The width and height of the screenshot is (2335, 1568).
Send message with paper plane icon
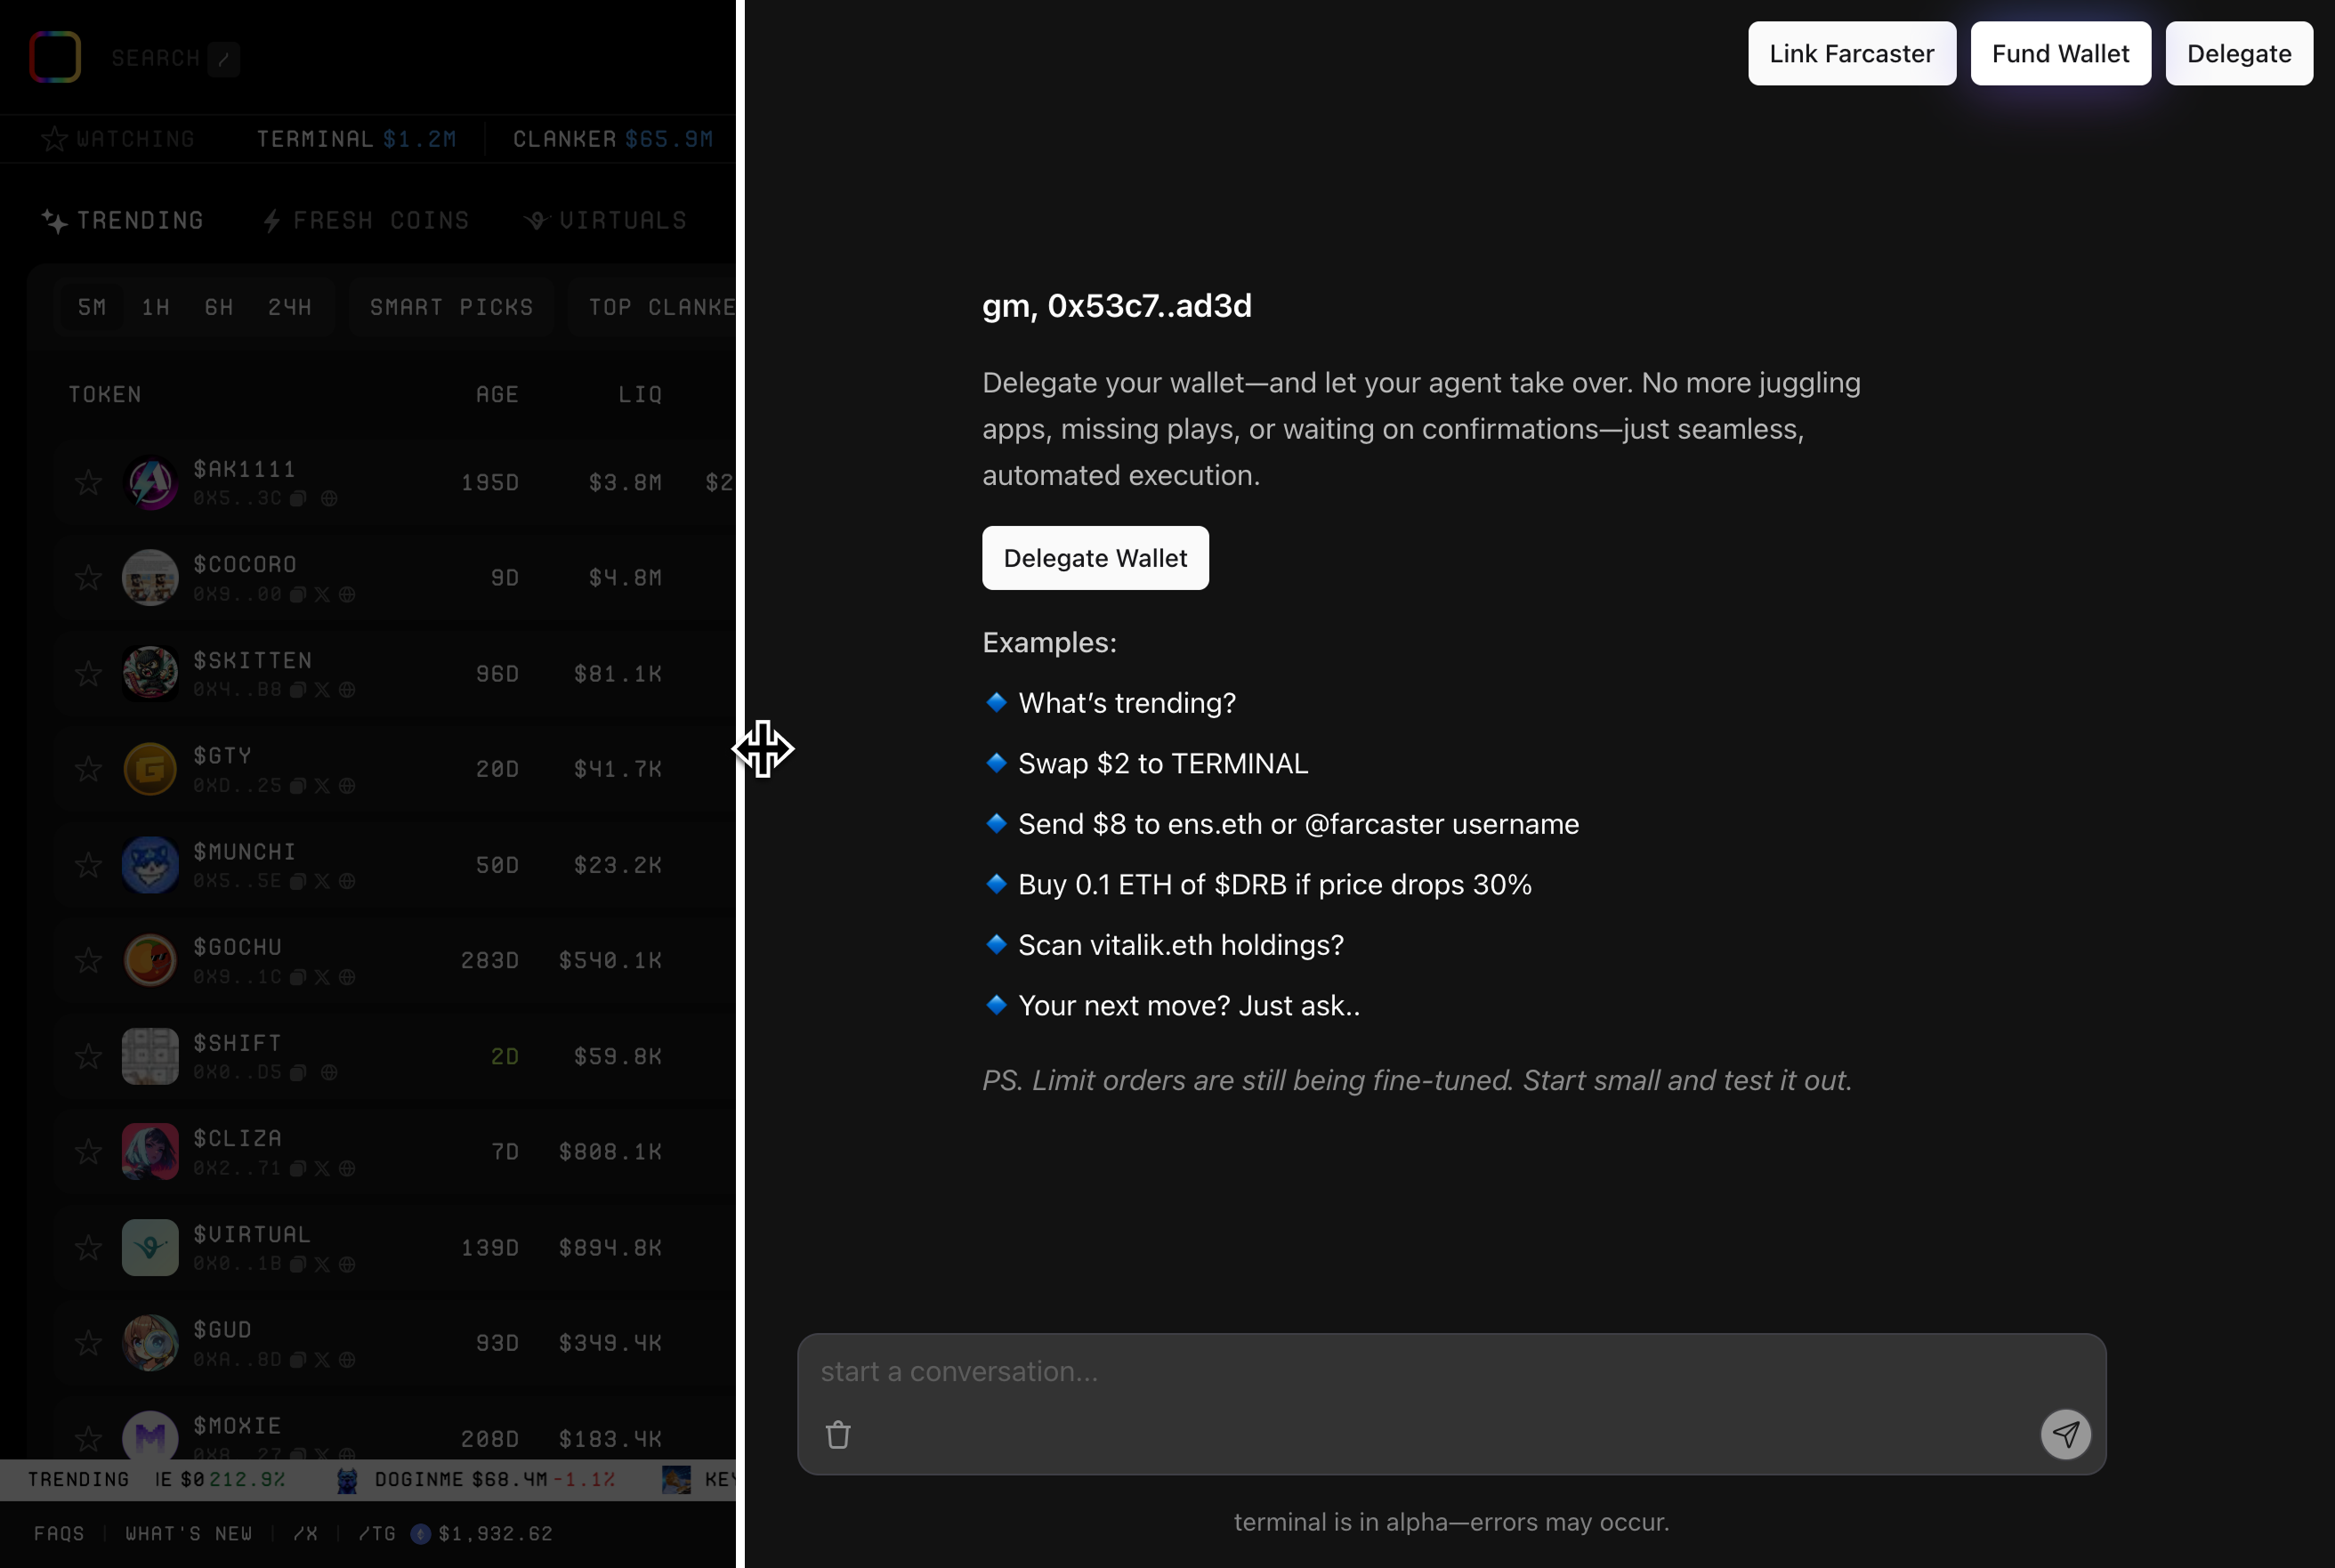[2065, 1435]
